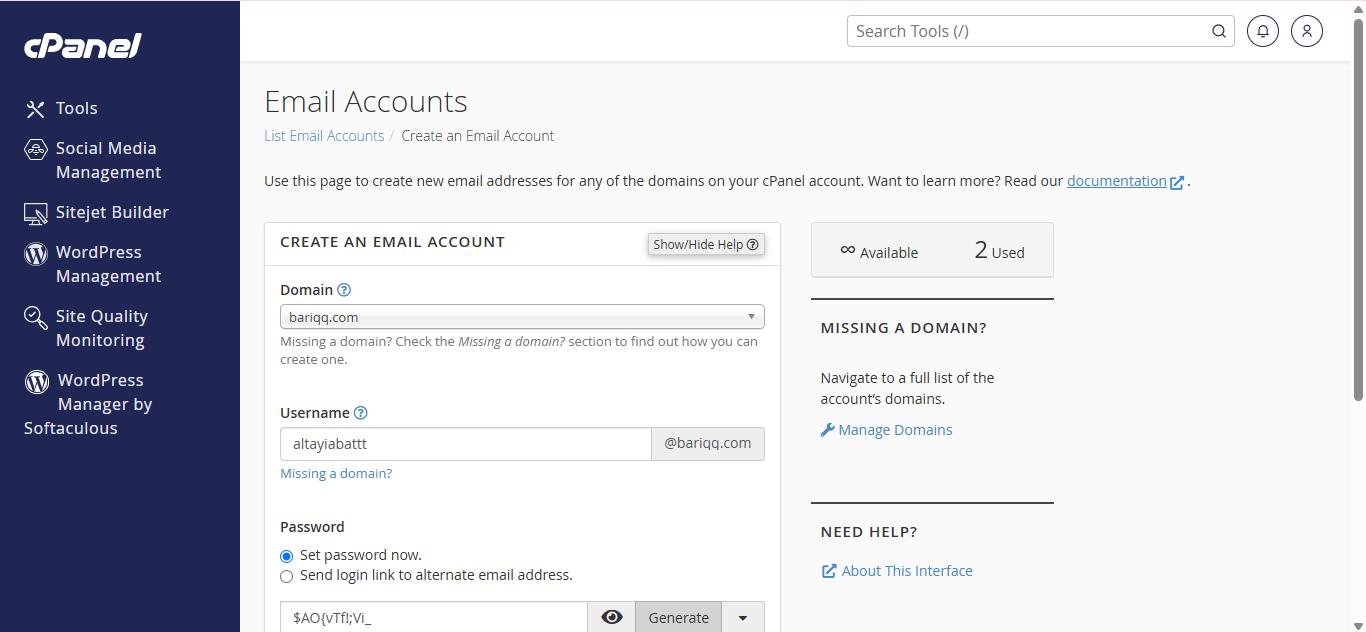
Task: Open the Manage Domains link
Action: tap(895, 430)
